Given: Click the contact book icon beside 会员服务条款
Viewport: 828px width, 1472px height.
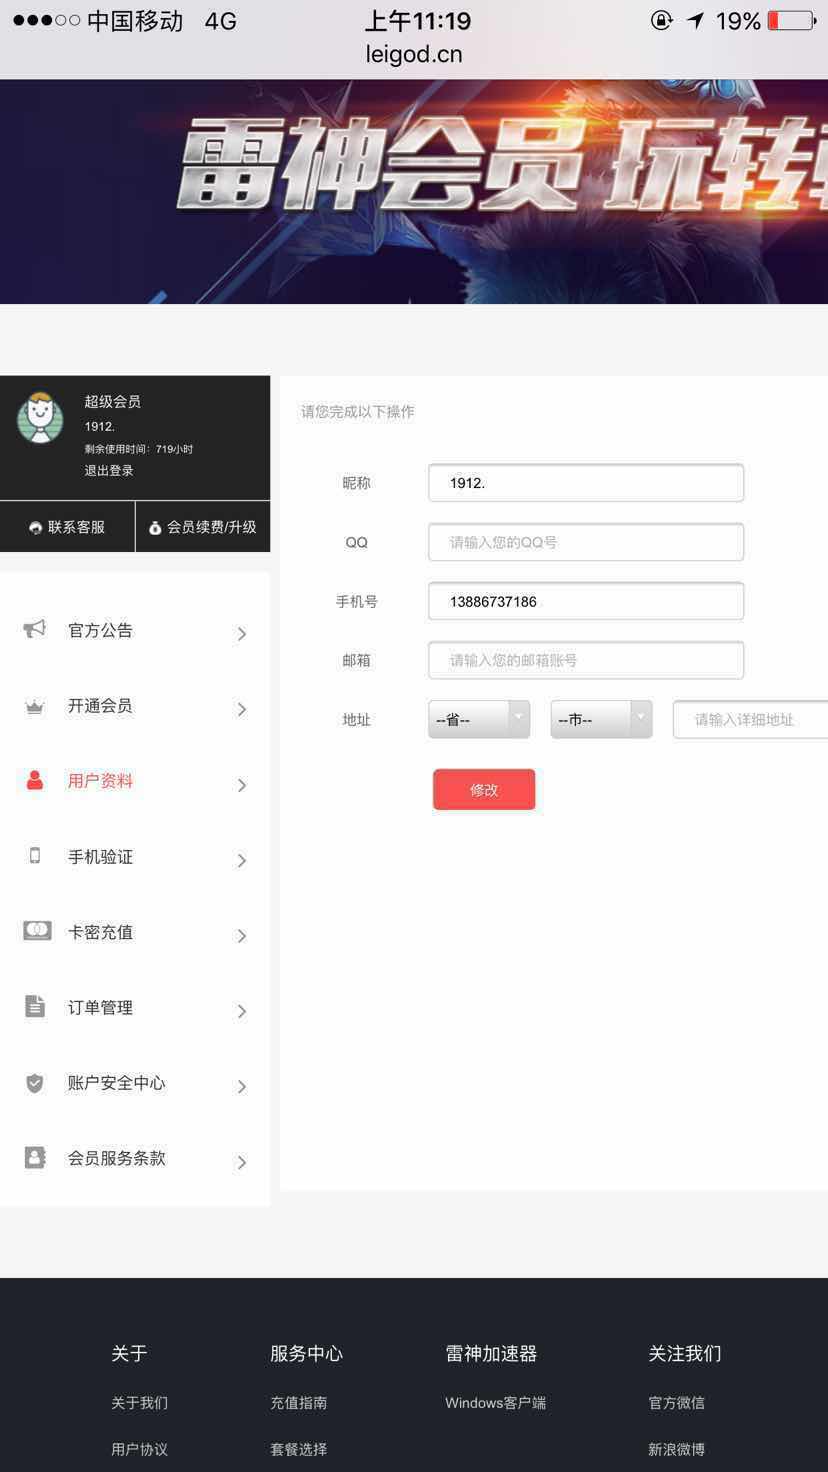Looking at the screenshot, I should (x=35, y=1158).
